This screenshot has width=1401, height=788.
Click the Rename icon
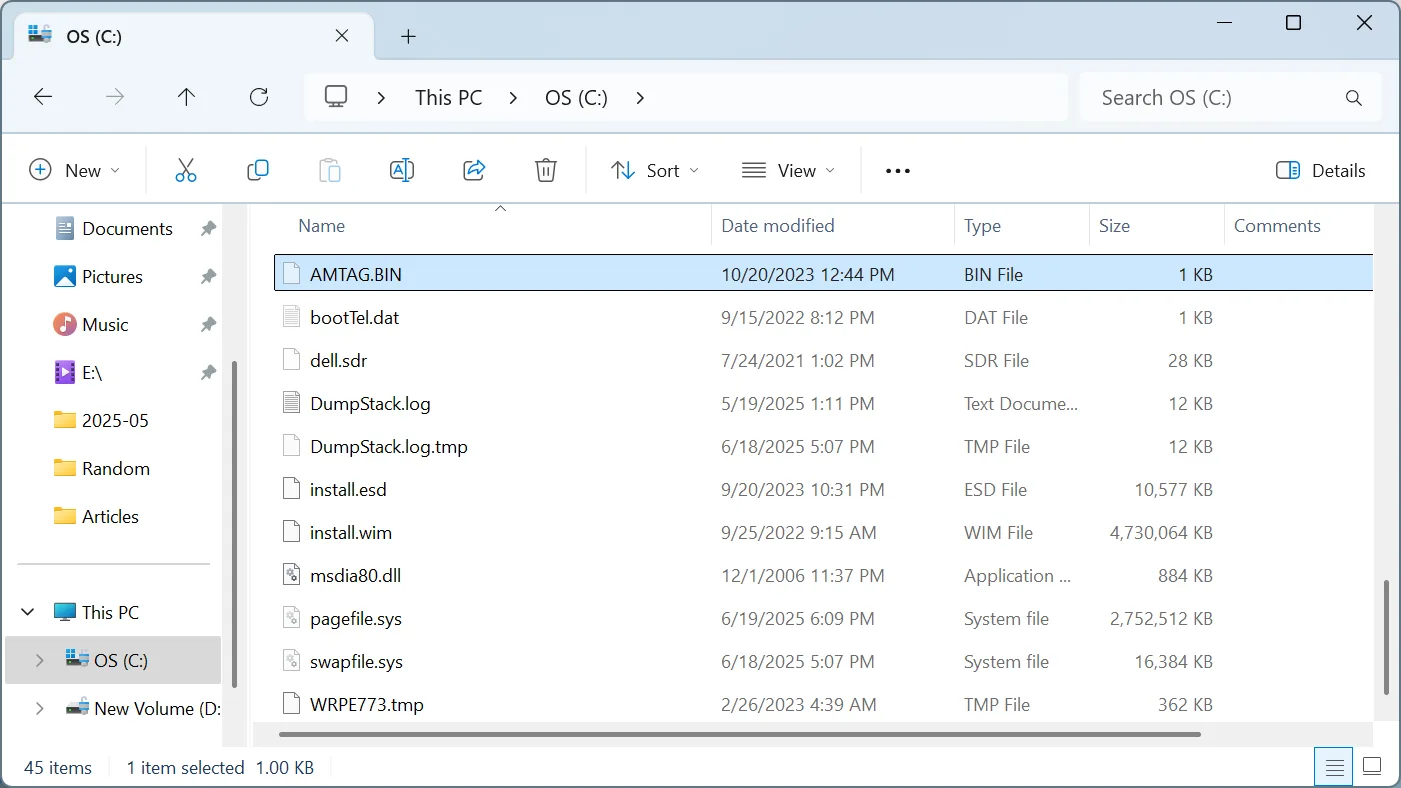point(402,170)
